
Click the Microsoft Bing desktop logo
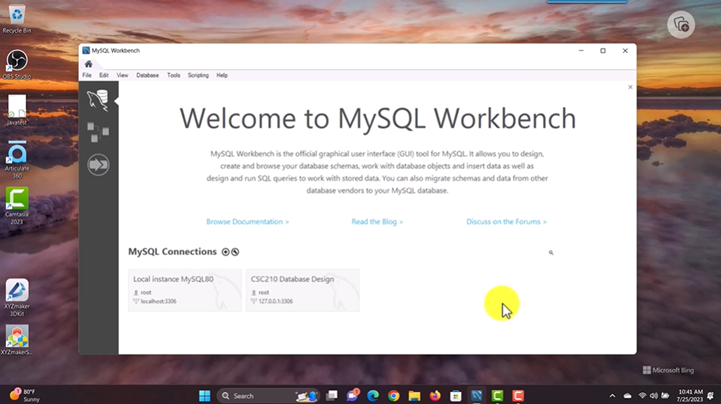(x=668, y=370)
